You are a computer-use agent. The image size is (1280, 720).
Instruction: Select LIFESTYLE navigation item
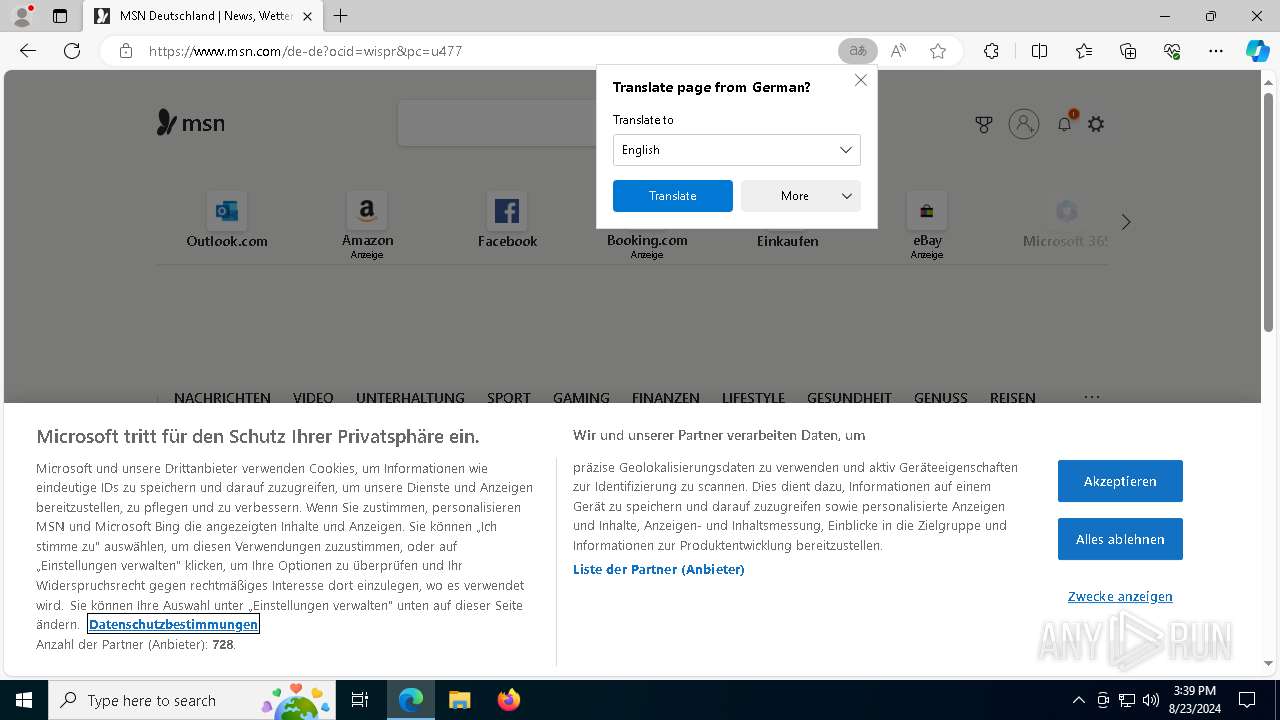(753, 397)
